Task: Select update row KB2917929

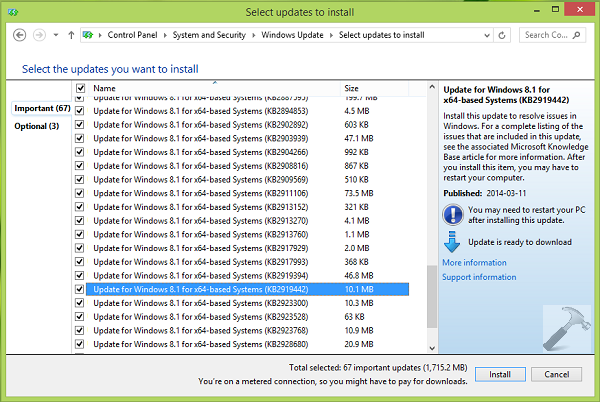Action: click(247, 249)
